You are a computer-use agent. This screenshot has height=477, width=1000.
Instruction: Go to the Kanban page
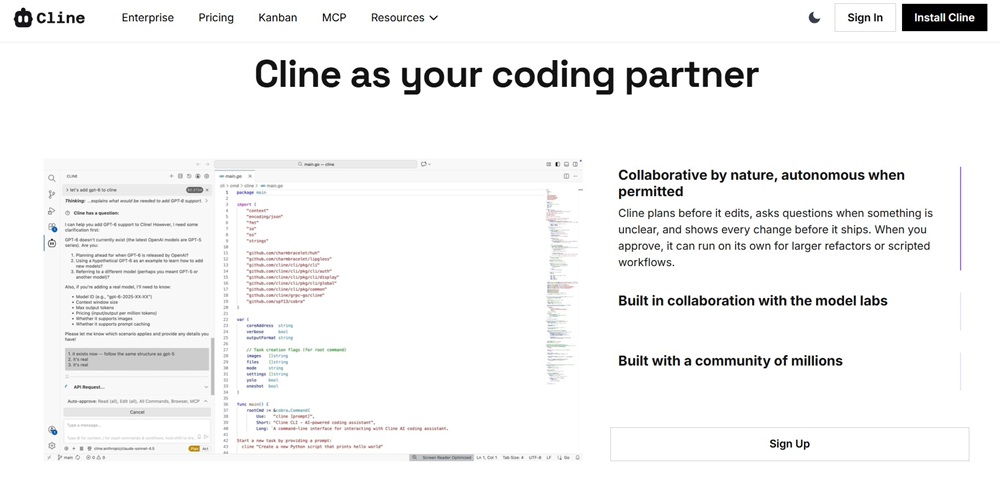coord(277,18)
